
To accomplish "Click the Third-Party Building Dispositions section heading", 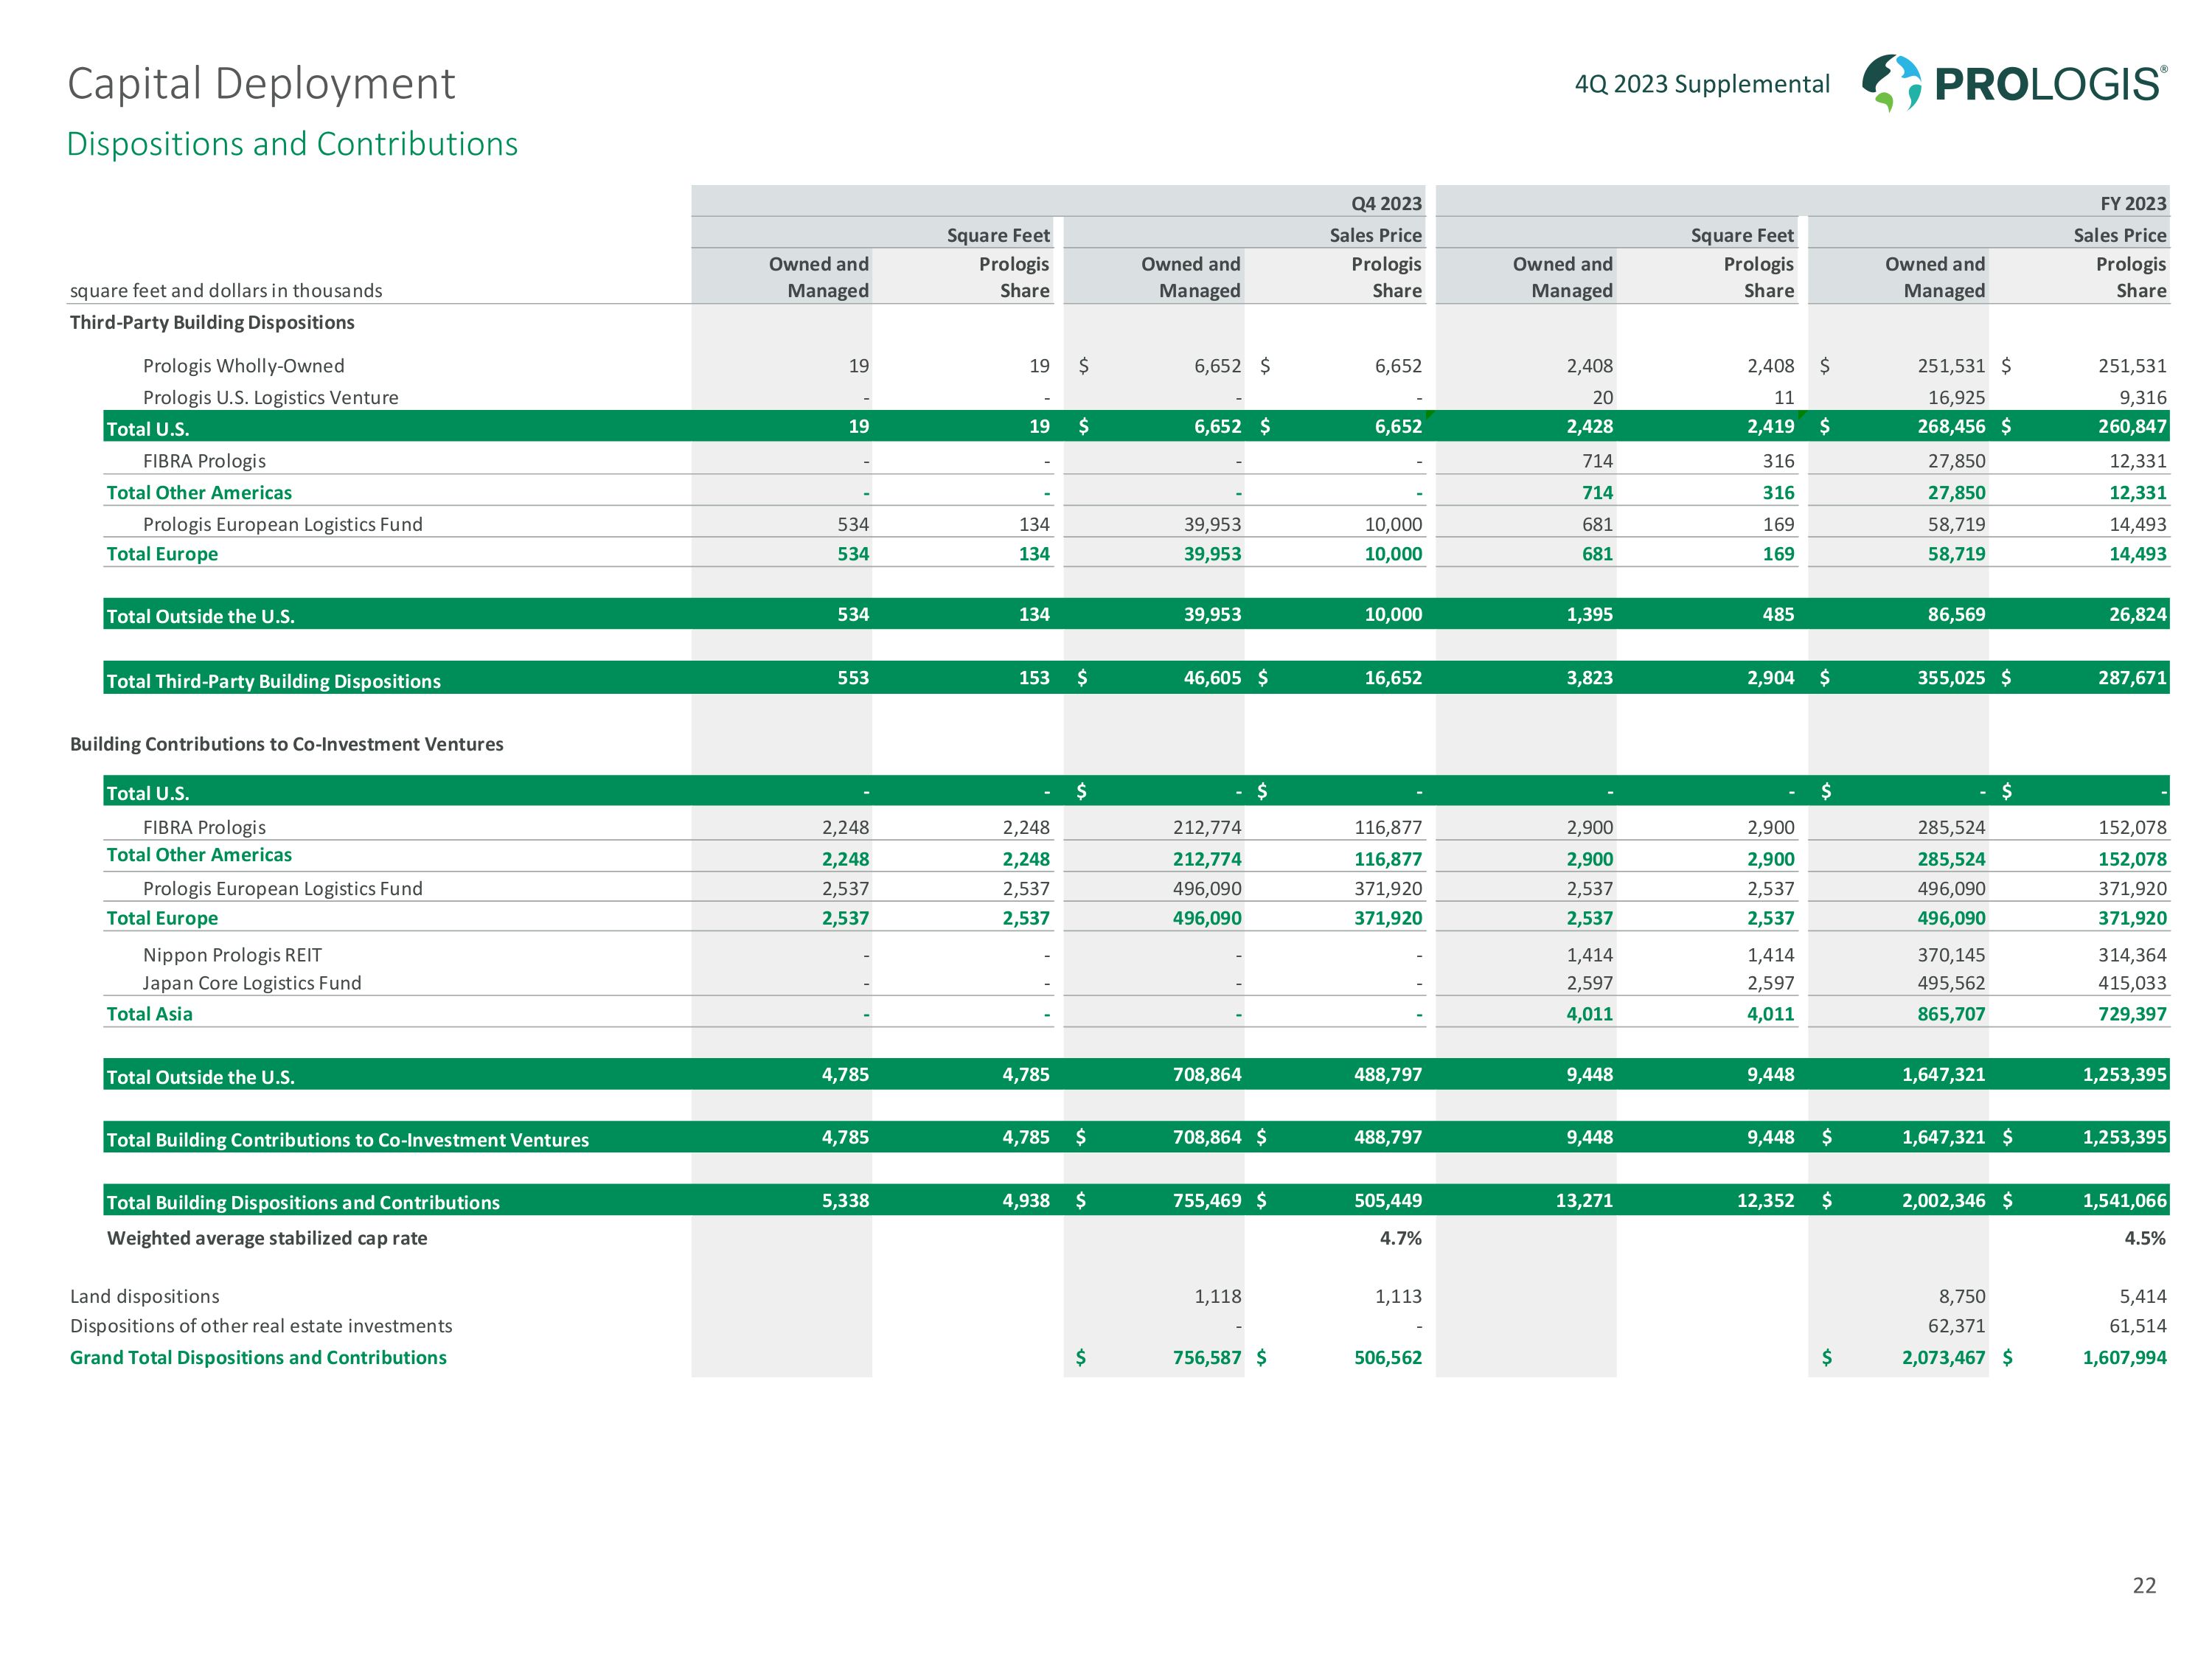I will point(212,322).
